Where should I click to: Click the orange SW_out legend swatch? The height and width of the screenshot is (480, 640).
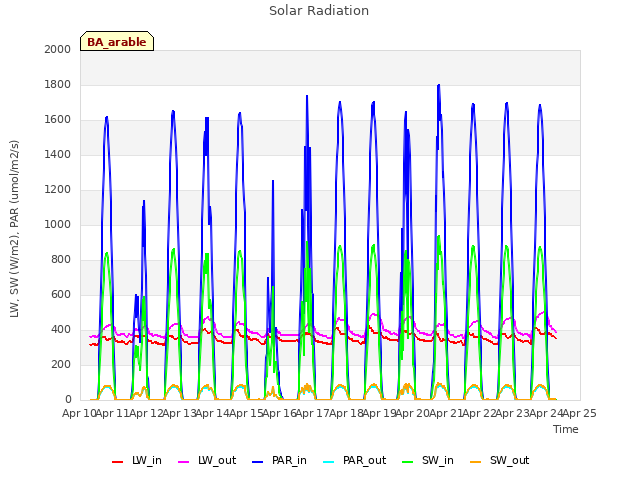(x=476, y=462)
